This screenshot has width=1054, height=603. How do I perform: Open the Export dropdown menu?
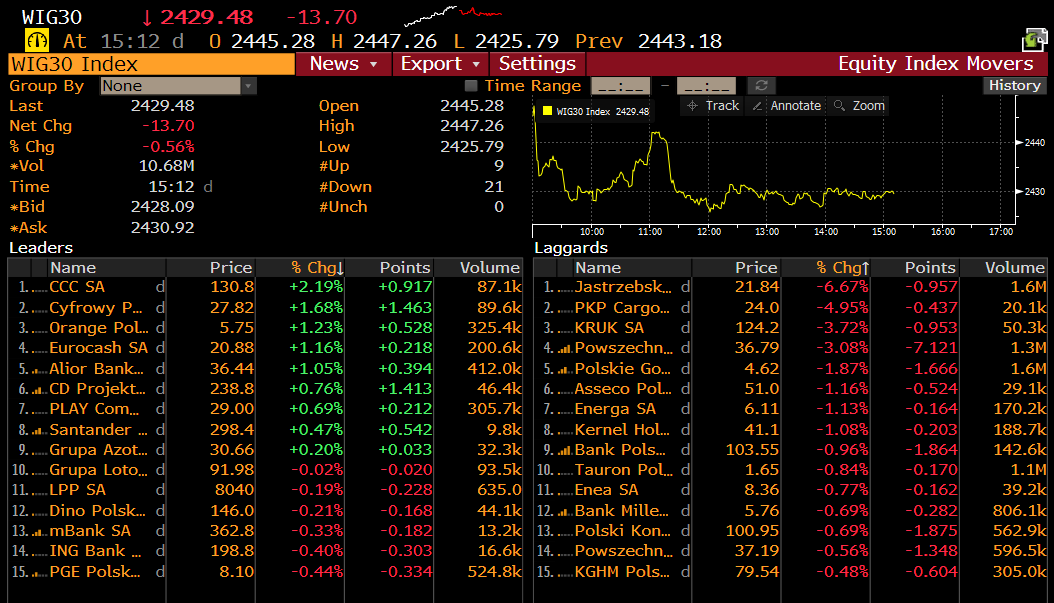pos(440,64)
